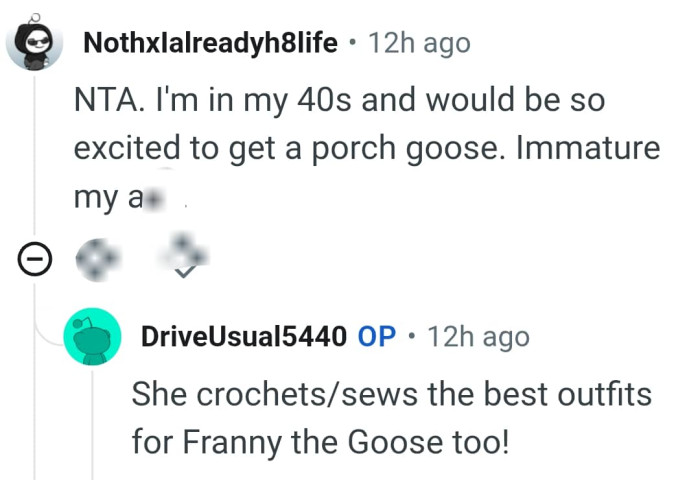Open the top comment's 12h ago timestamp
Screen dimensions: 700x480
418,43
